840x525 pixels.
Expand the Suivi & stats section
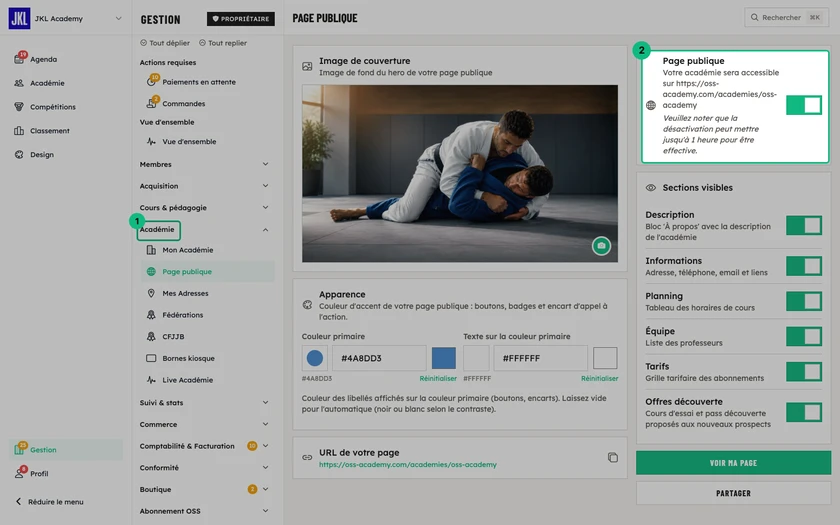tap(265, 402)
